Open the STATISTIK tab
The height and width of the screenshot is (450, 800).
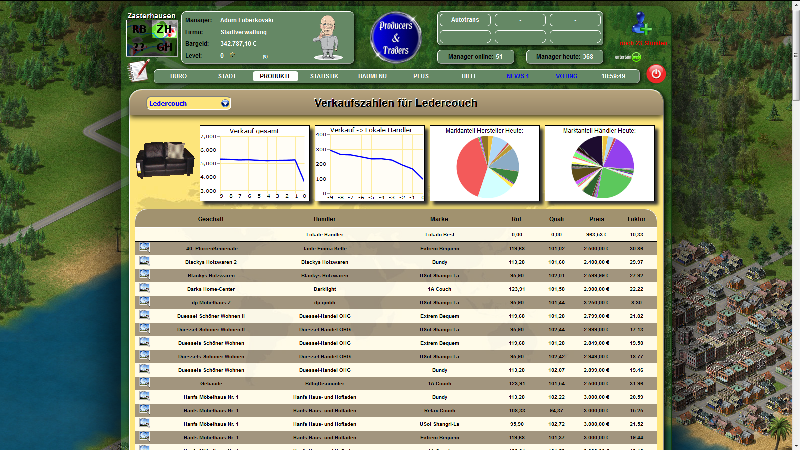324,76
